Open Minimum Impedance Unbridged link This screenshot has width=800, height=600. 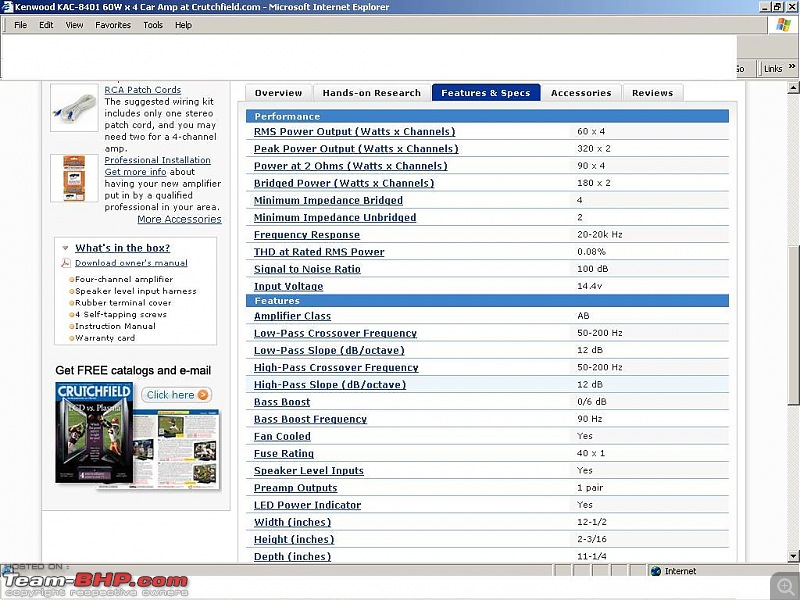[335, 218]
